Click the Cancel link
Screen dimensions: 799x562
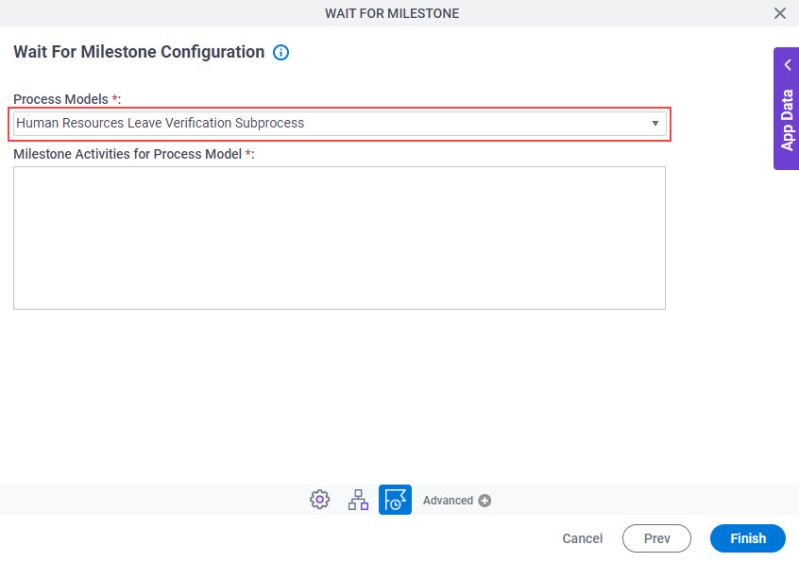(x=582, y=539)
